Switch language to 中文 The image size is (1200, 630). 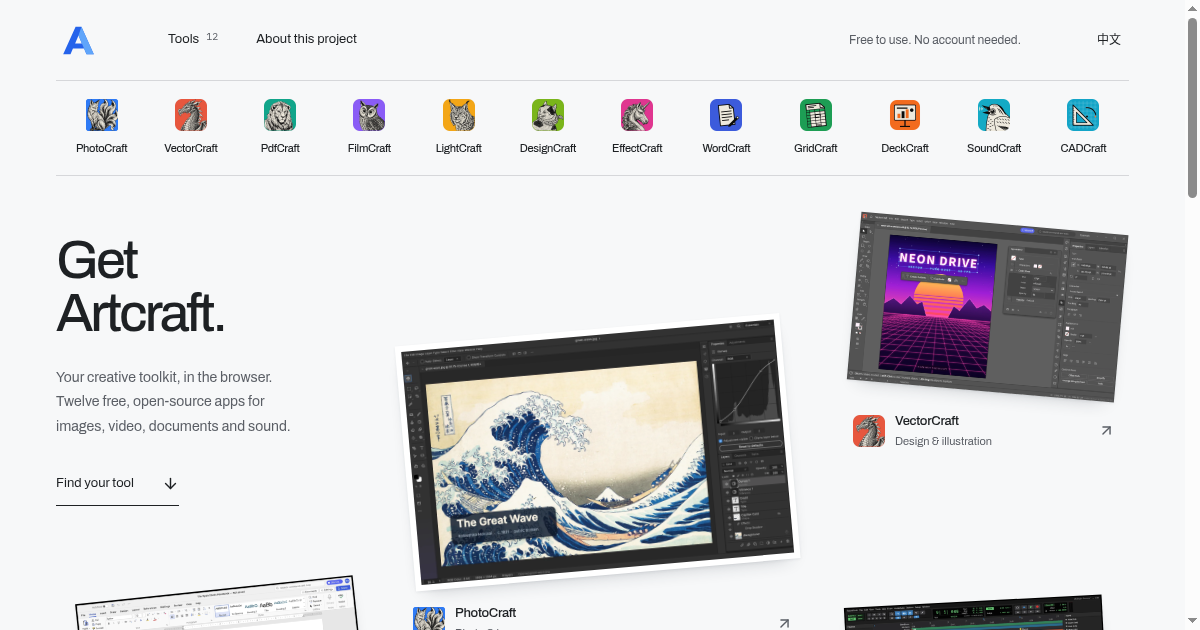(x=1109, y=40)
